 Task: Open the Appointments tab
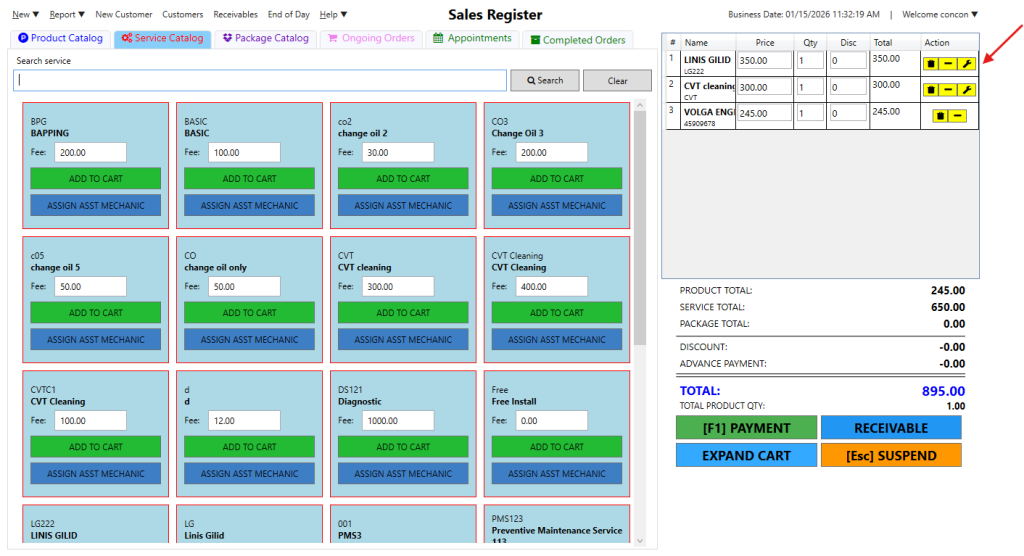tap(473, 39)
